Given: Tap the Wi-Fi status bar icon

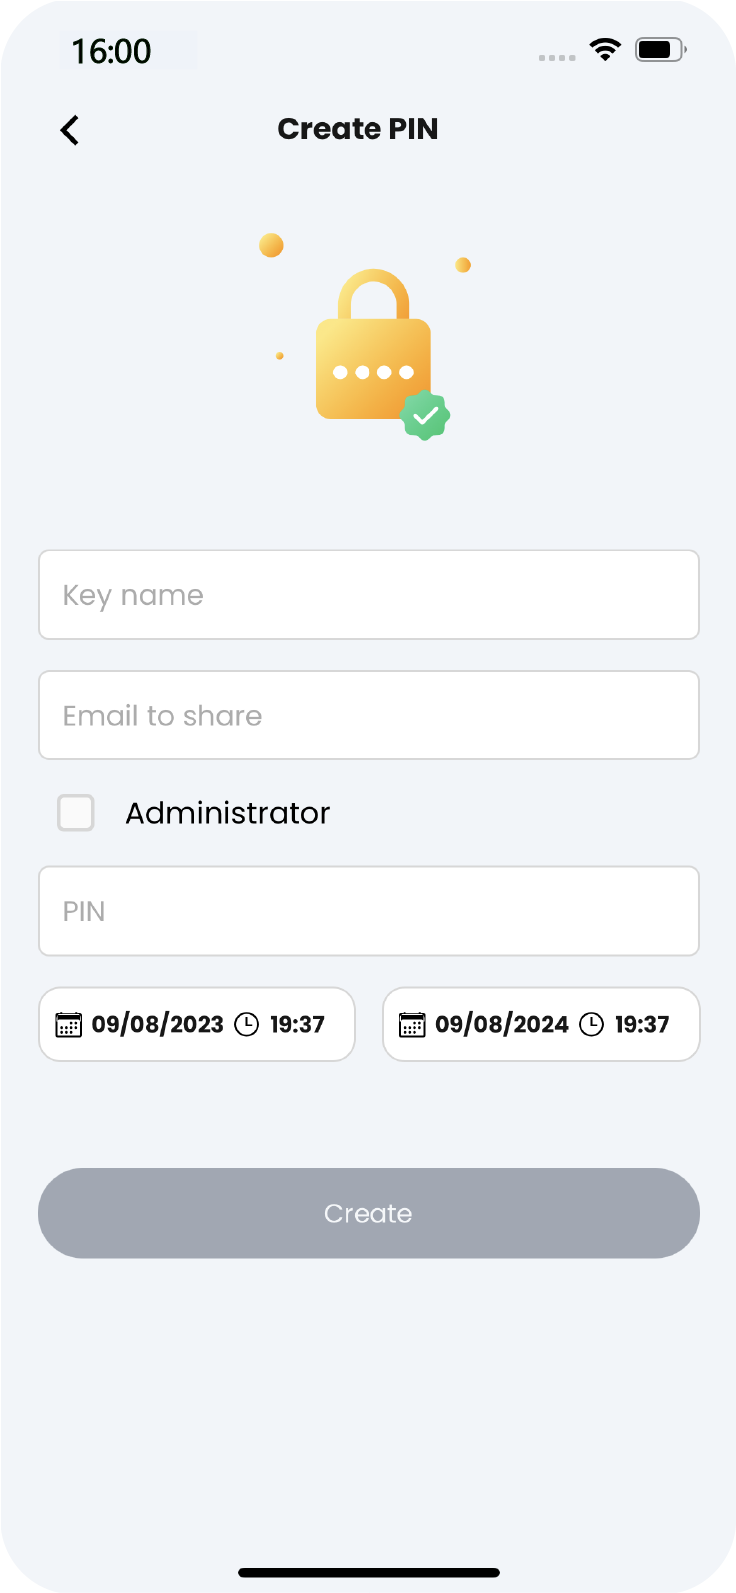Looking at the screenshot, I should coord(605,49).
